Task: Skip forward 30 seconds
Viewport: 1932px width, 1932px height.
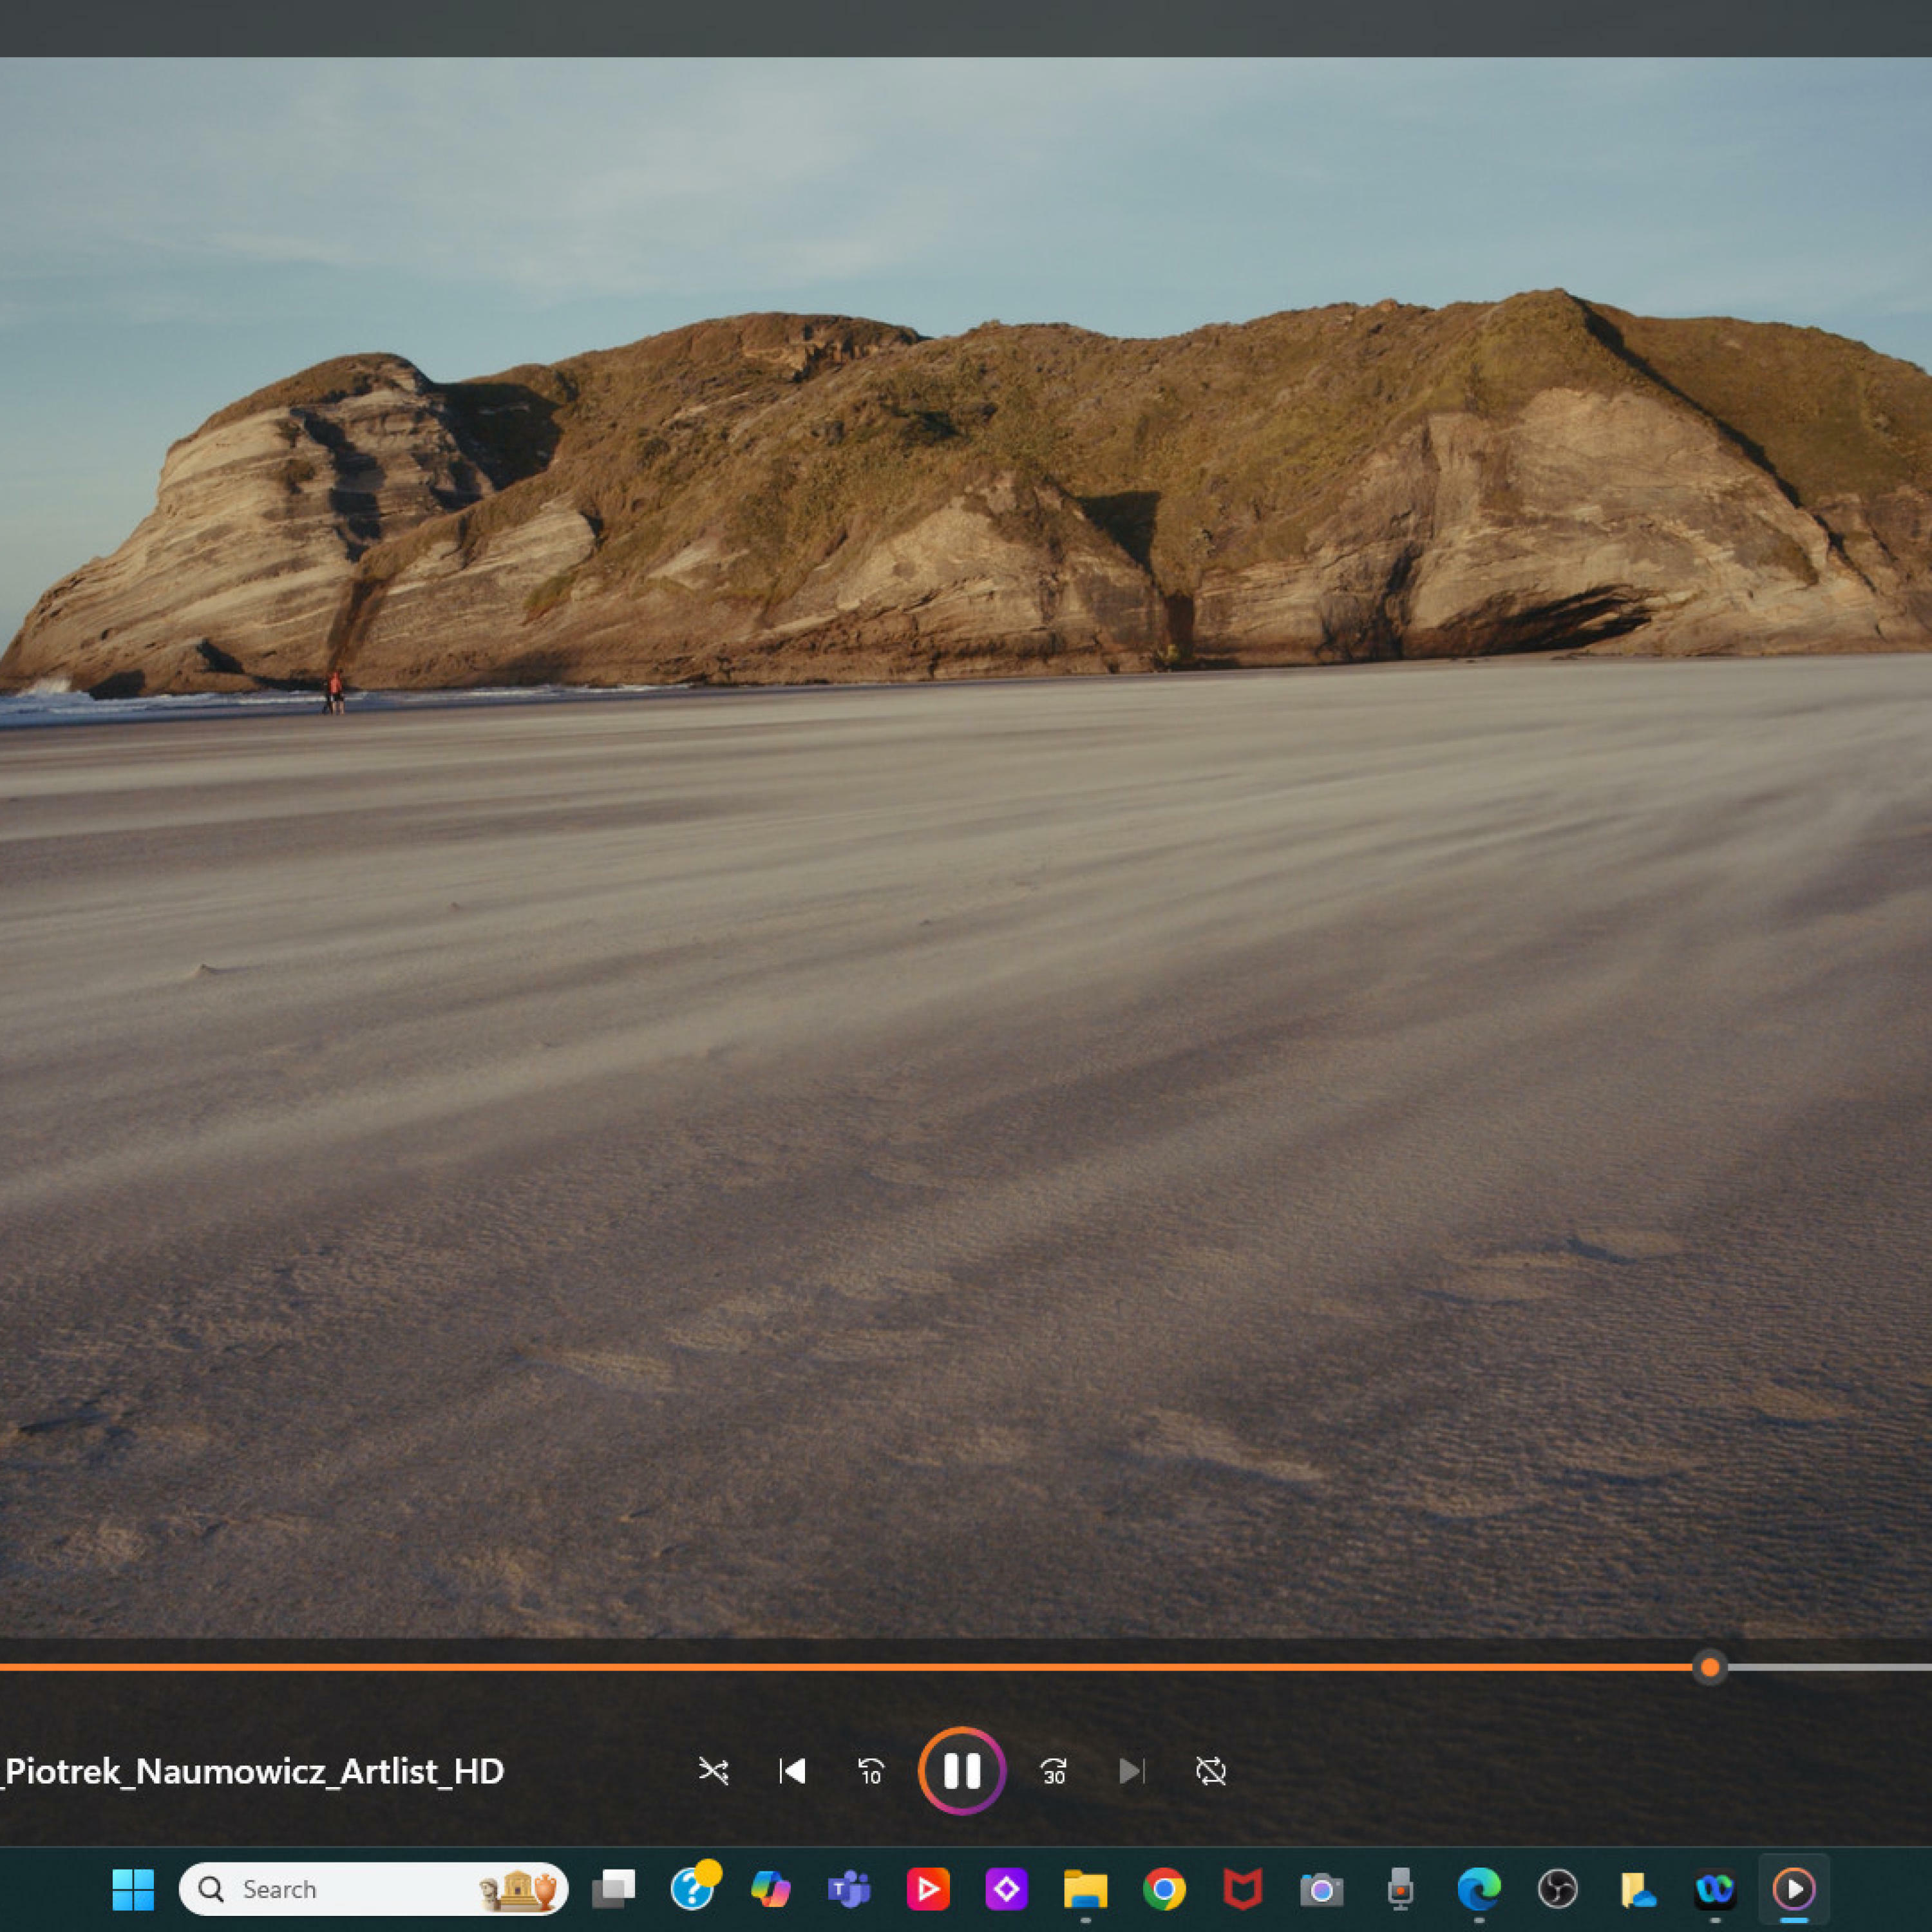Action: point(1053,1771)
